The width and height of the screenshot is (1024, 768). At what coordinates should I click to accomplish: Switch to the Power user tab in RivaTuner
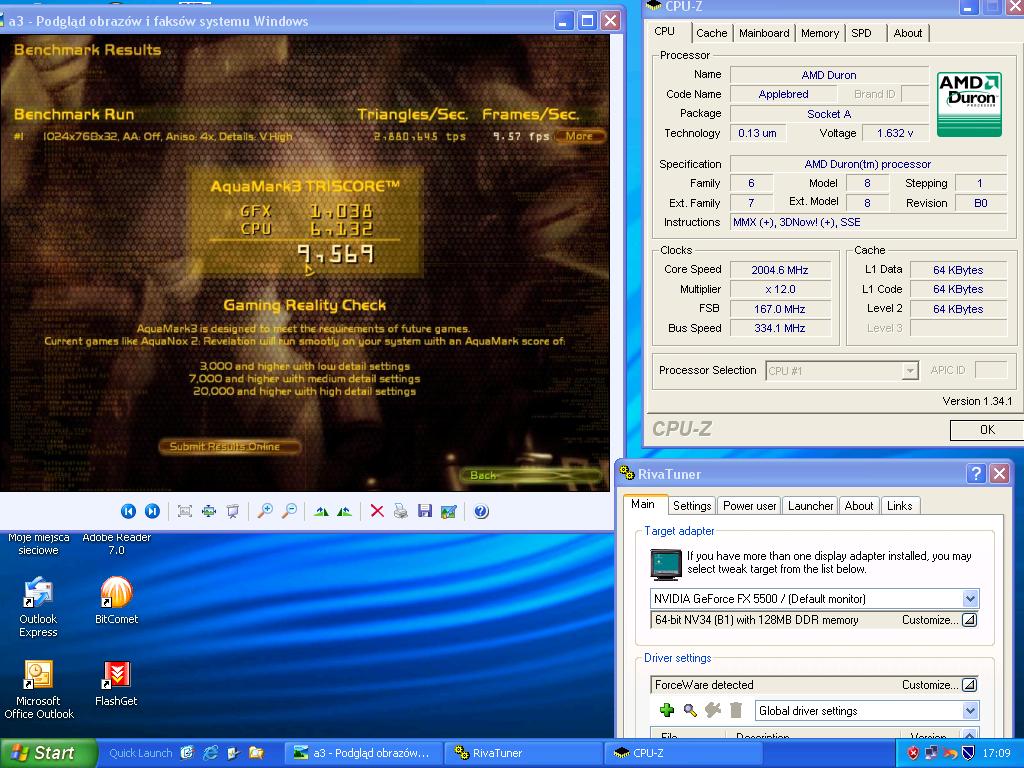coord(749,505)
